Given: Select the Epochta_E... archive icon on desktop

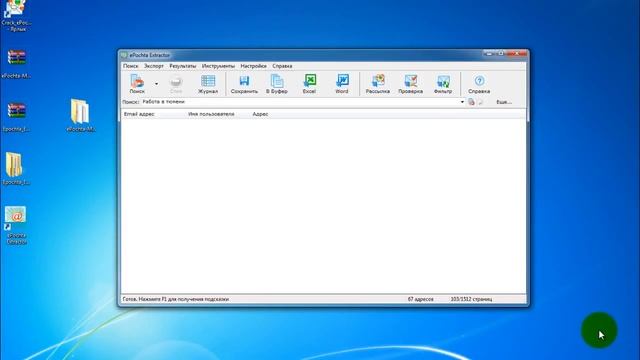Looking at the screenshot, I should point(16,117).
